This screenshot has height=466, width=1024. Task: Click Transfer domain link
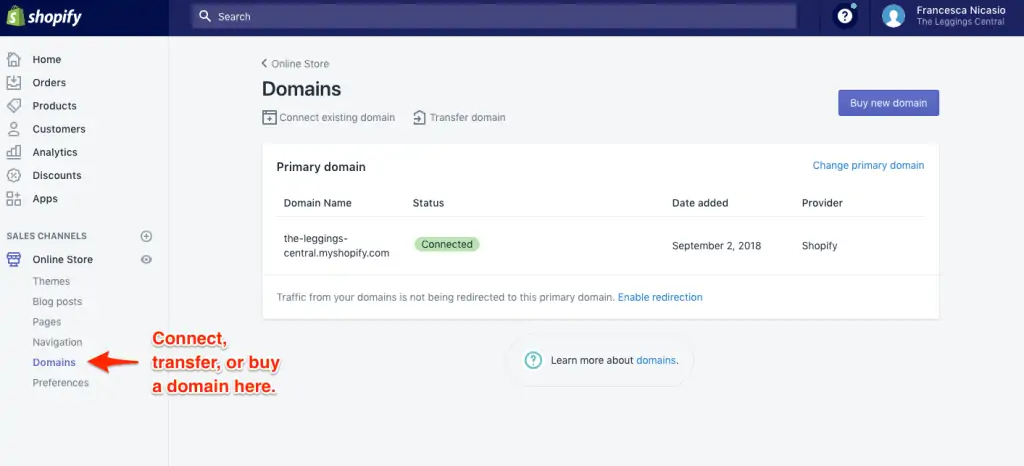click(x=468, y=117)
